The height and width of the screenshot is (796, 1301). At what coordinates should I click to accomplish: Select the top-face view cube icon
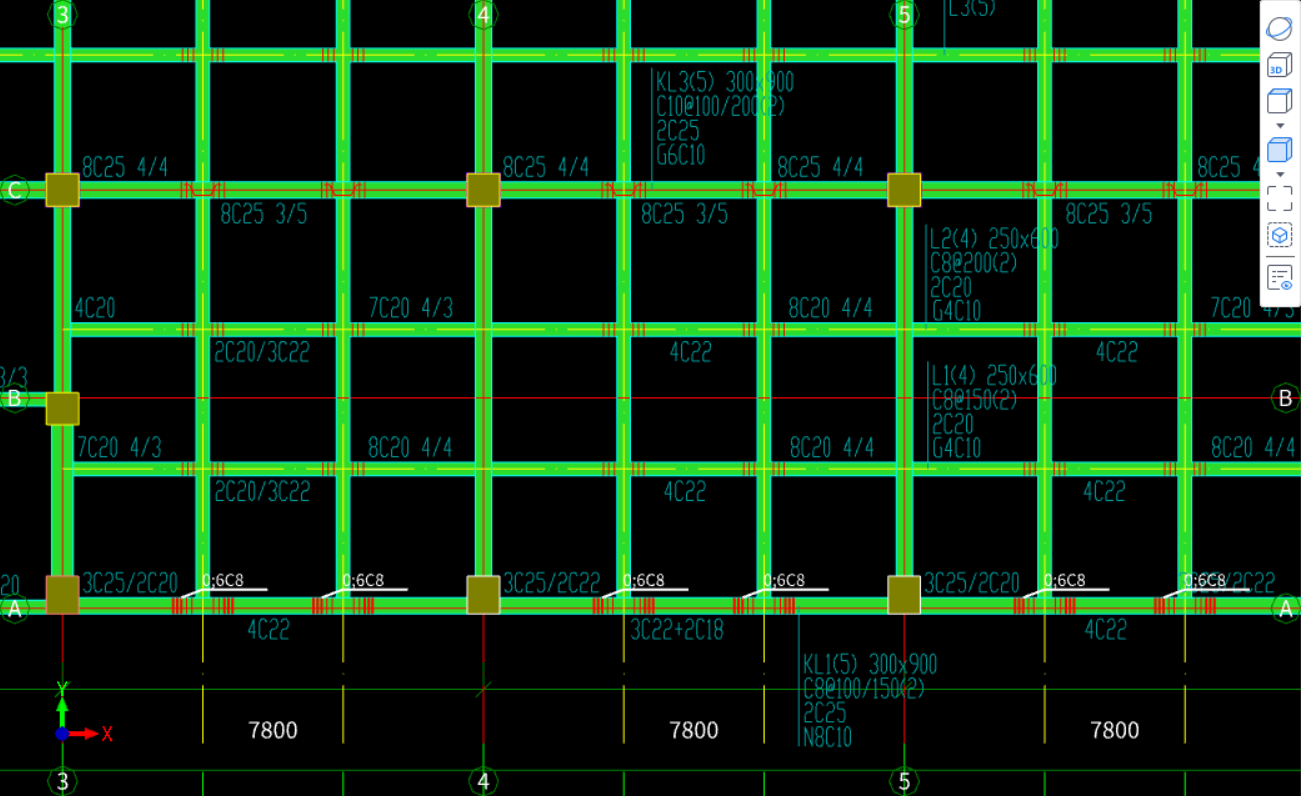[x=1279, y=101]
